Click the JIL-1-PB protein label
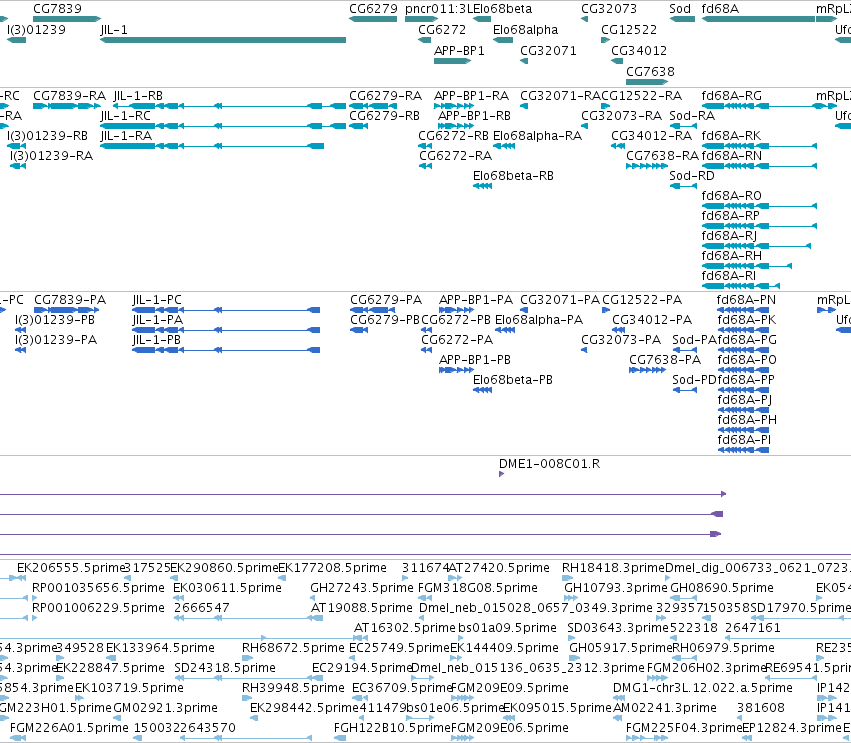The image size is (851, 743). tap(156, 340)
